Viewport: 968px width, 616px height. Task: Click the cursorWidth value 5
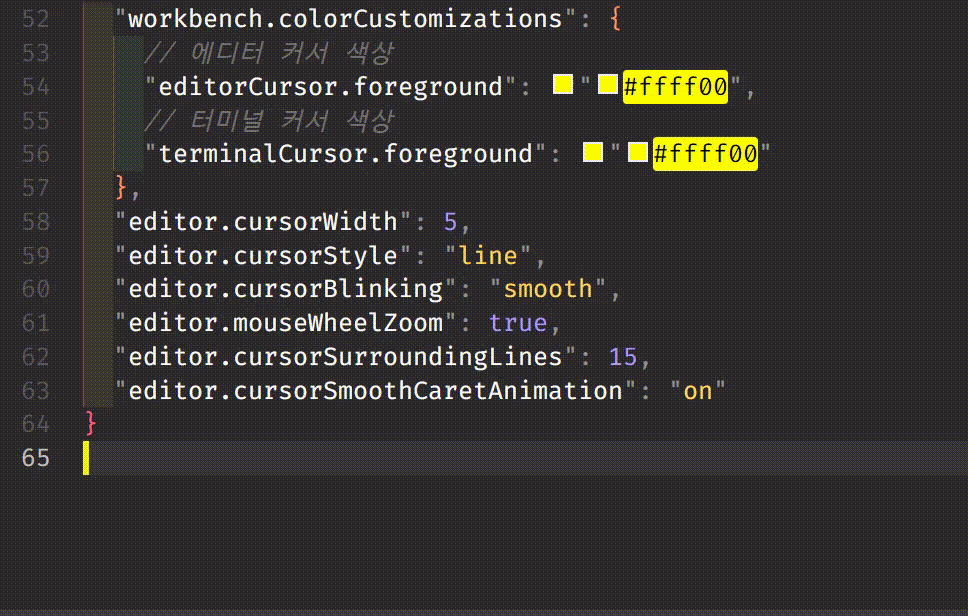(x=450, y=222)
